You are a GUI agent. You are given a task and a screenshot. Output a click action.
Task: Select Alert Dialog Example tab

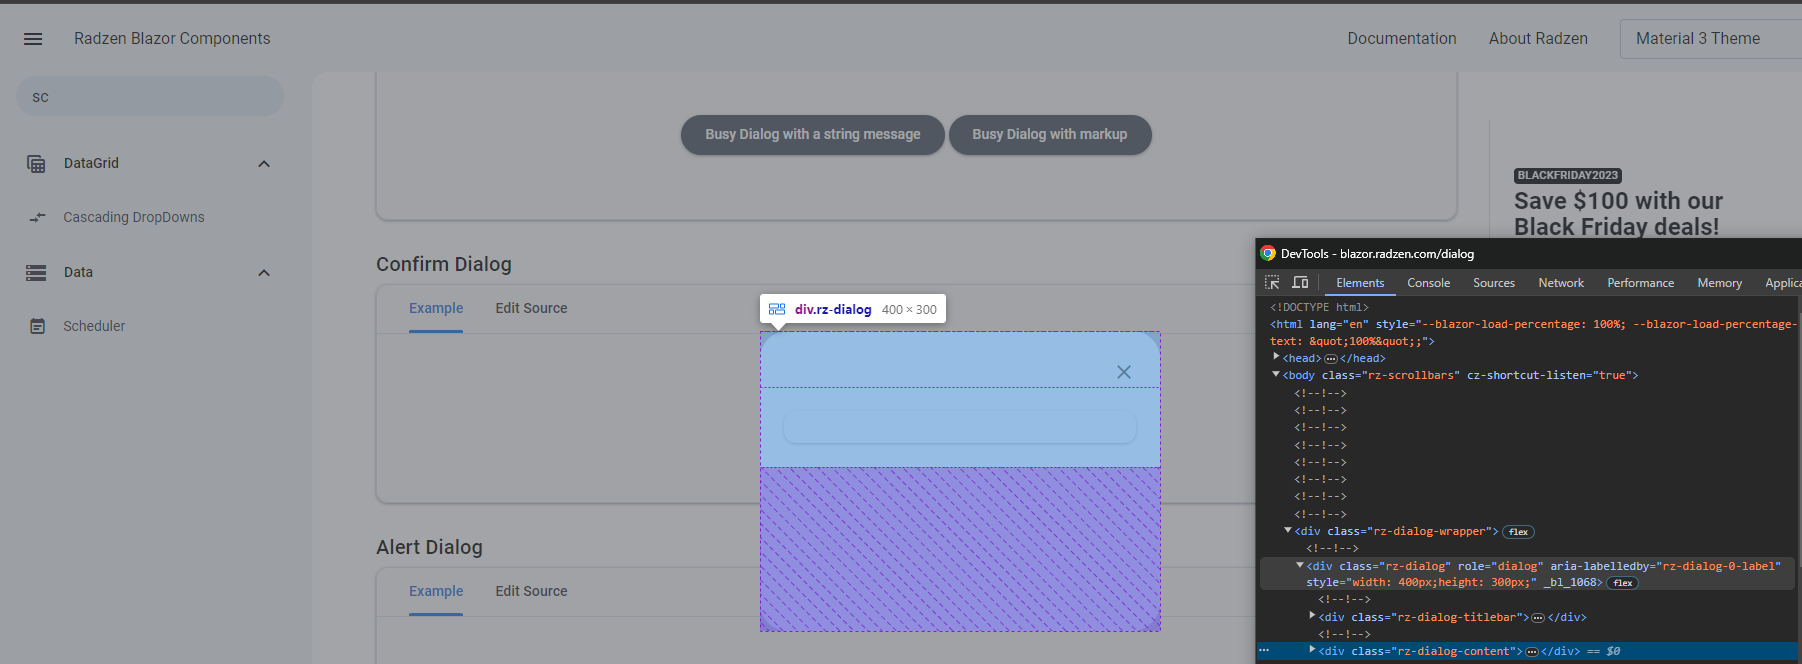pos(436,592)
